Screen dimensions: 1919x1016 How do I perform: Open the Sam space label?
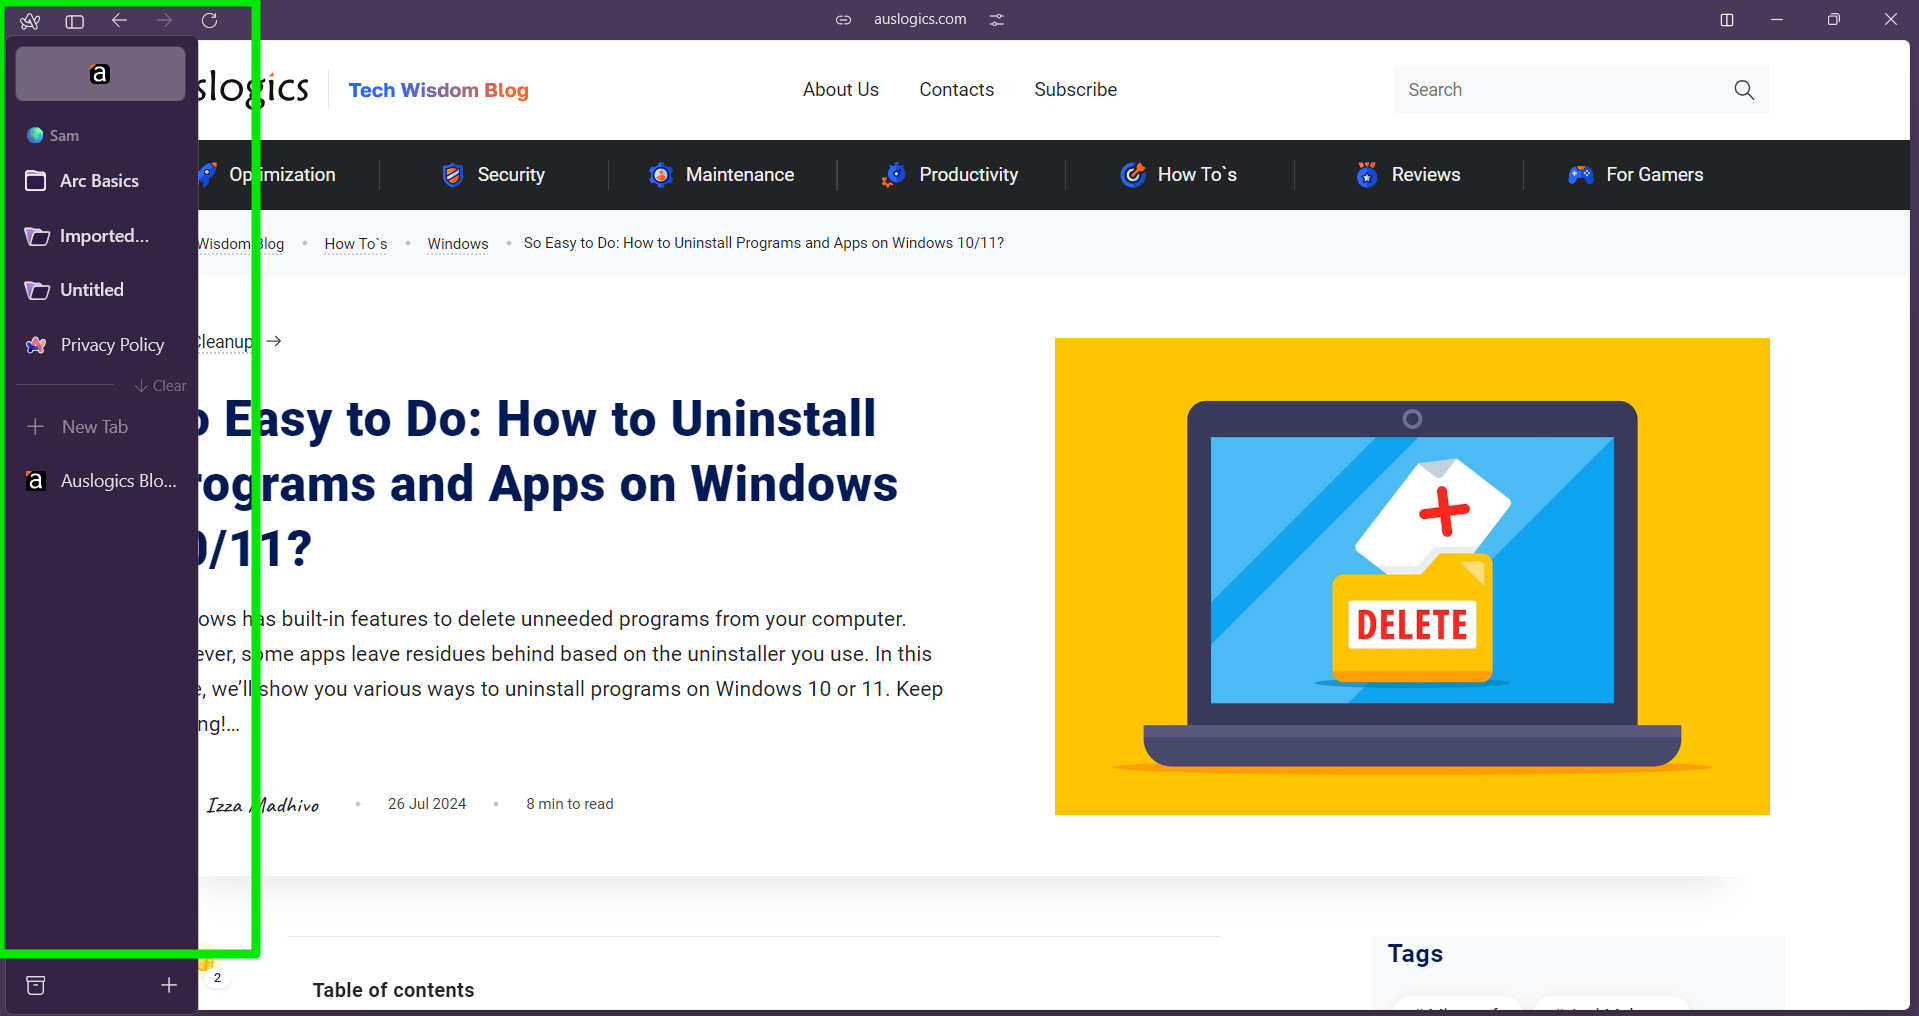53,135
